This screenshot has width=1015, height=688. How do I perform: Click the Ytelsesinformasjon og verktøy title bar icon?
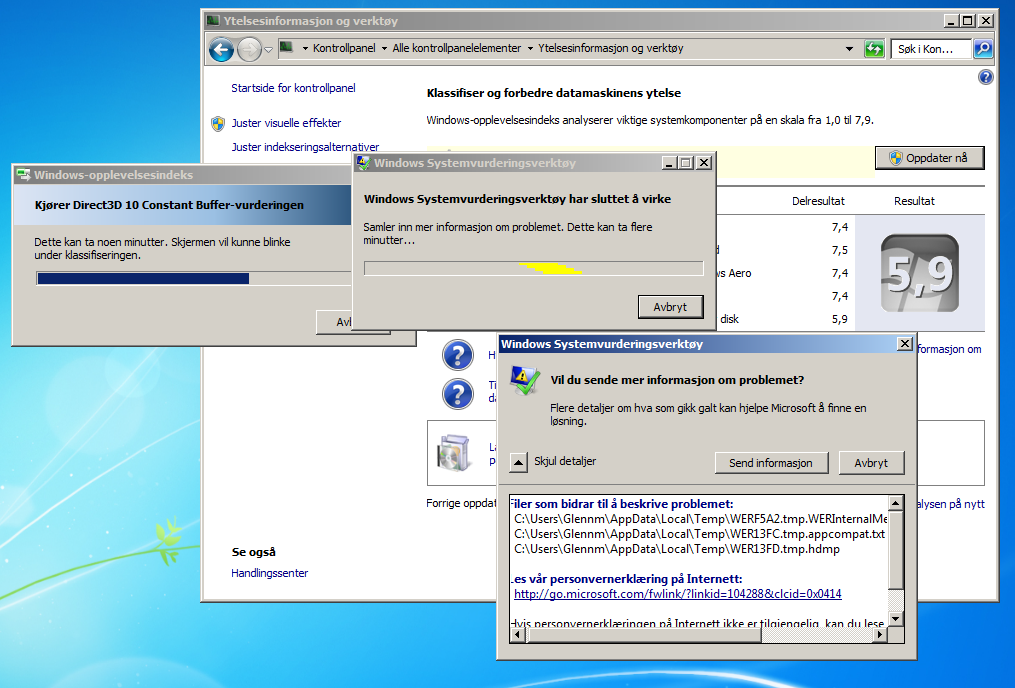click(213, 21)
